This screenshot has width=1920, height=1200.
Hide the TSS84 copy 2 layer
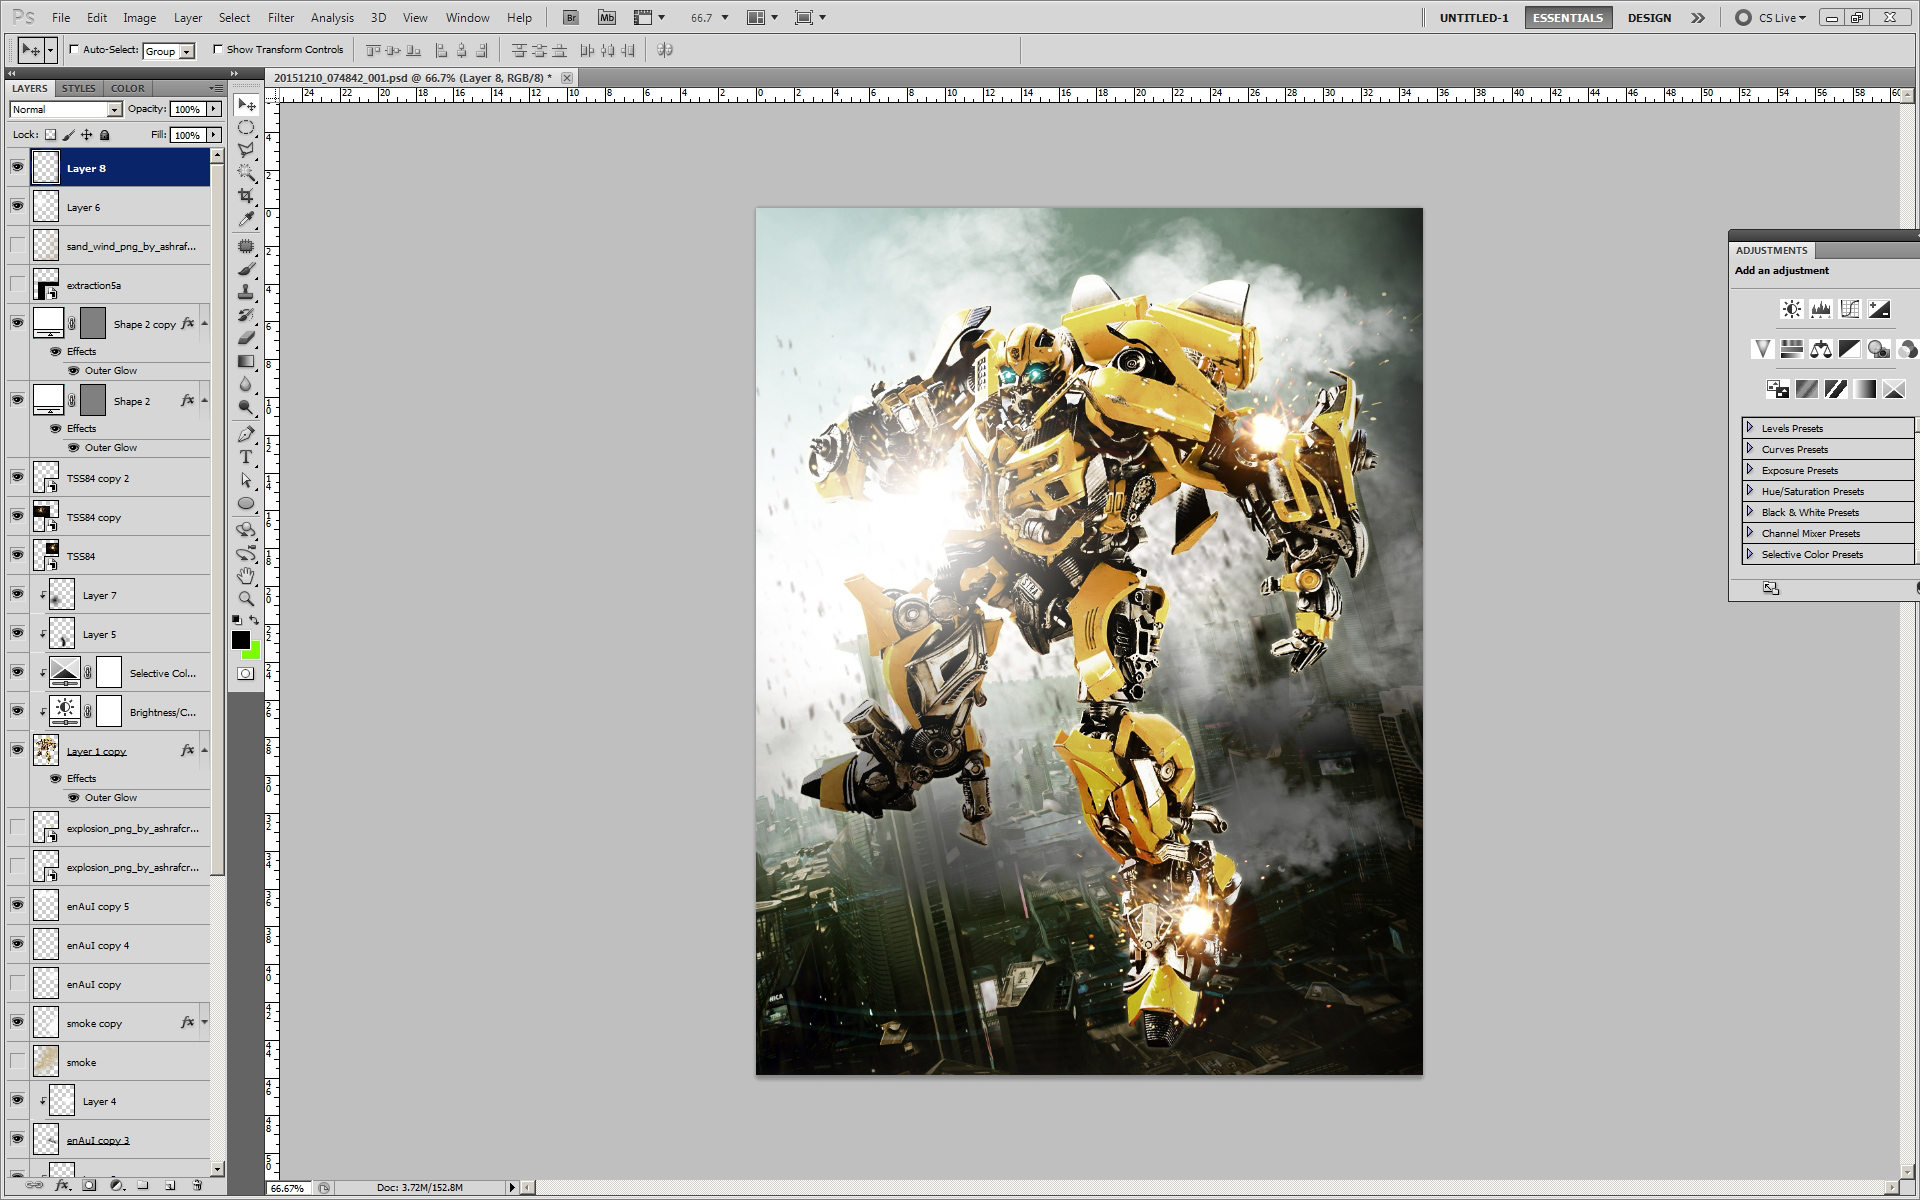tap(17, 477)
